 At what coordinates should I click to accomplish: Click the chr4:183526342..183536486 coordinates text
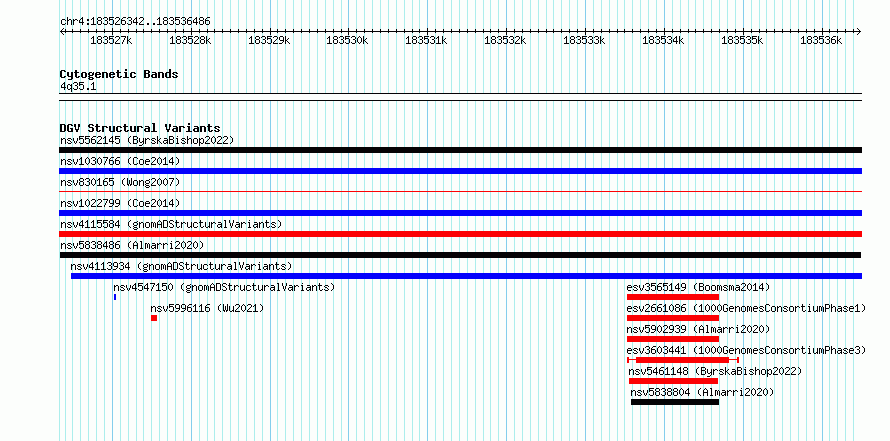[x=135, y=22]
